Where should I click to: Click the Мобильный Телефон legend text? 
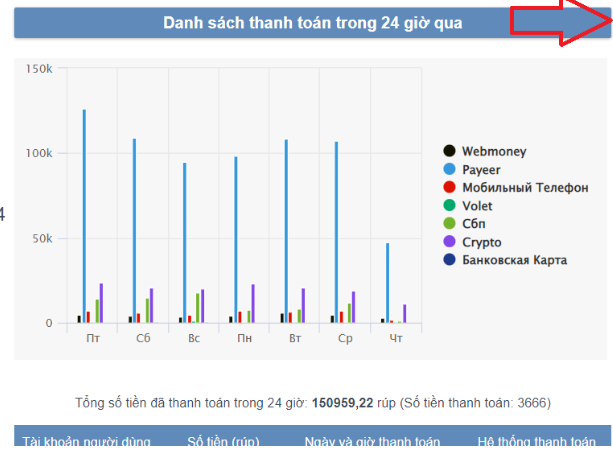pos(525,187)
